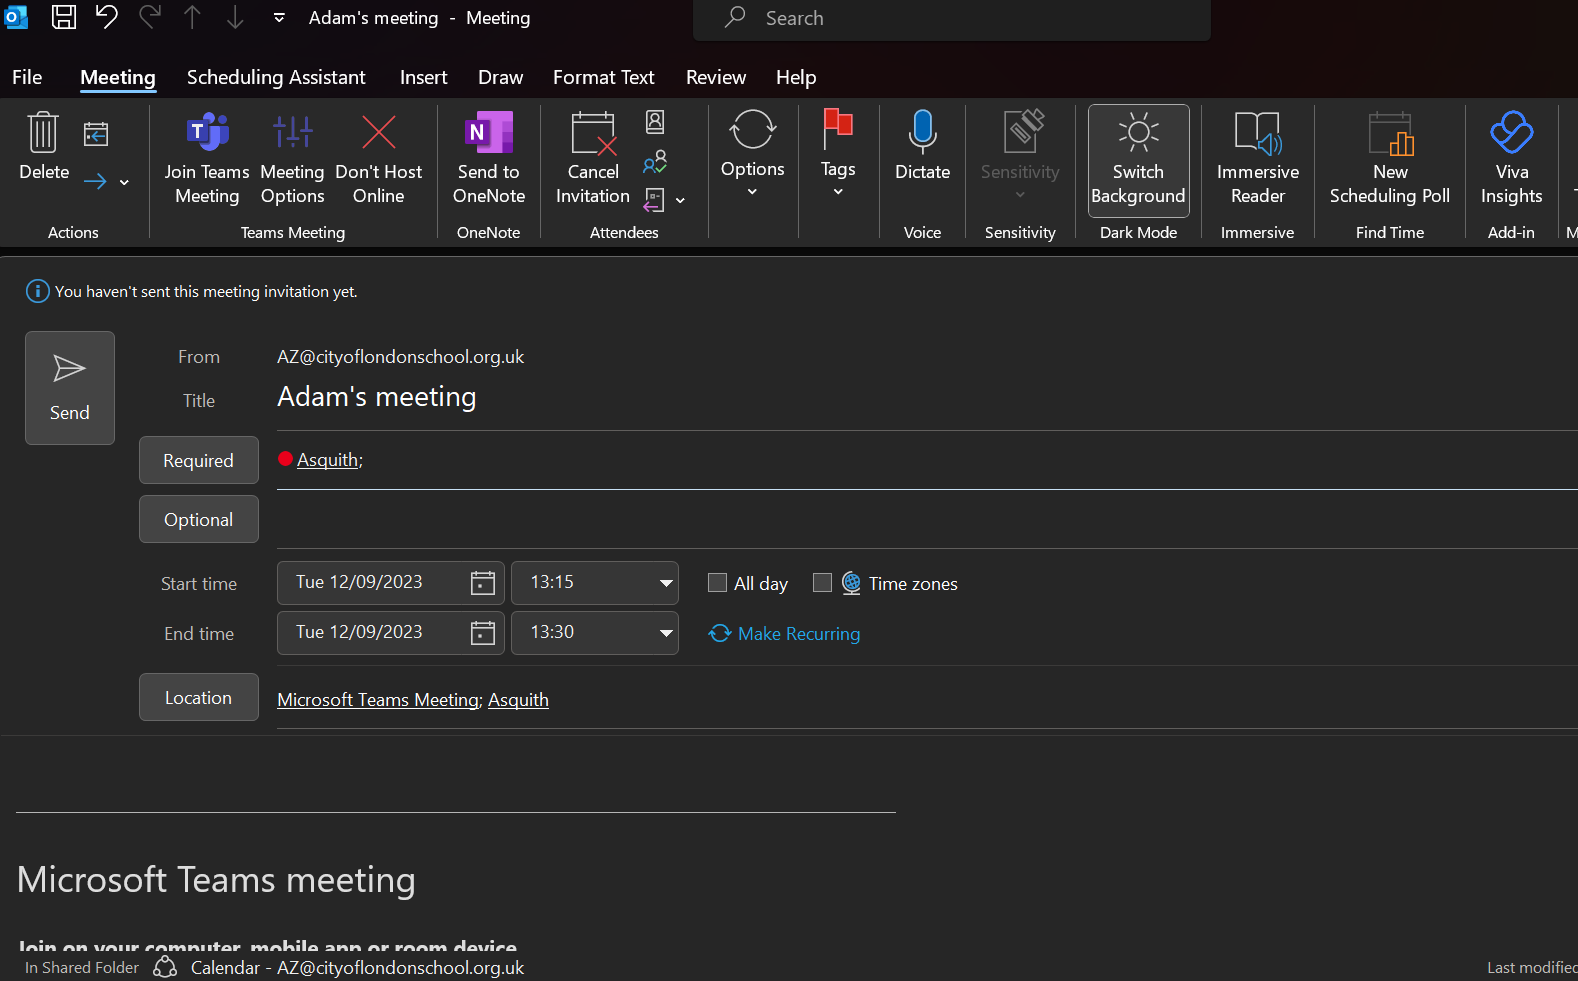This screenshot has width=1578, height=981.
Task: Expand the 13:30 end time dropdown
Action: pos(666,633)
